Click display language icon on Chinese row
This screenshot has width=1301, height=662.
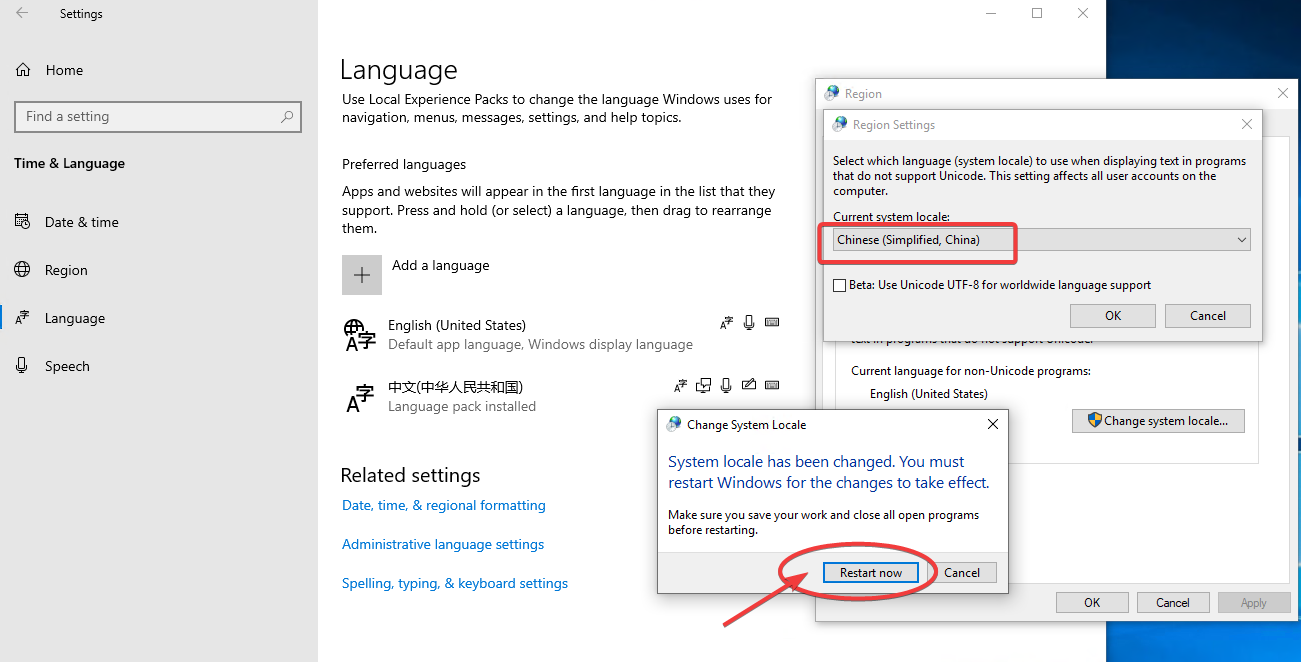[681, 385]
